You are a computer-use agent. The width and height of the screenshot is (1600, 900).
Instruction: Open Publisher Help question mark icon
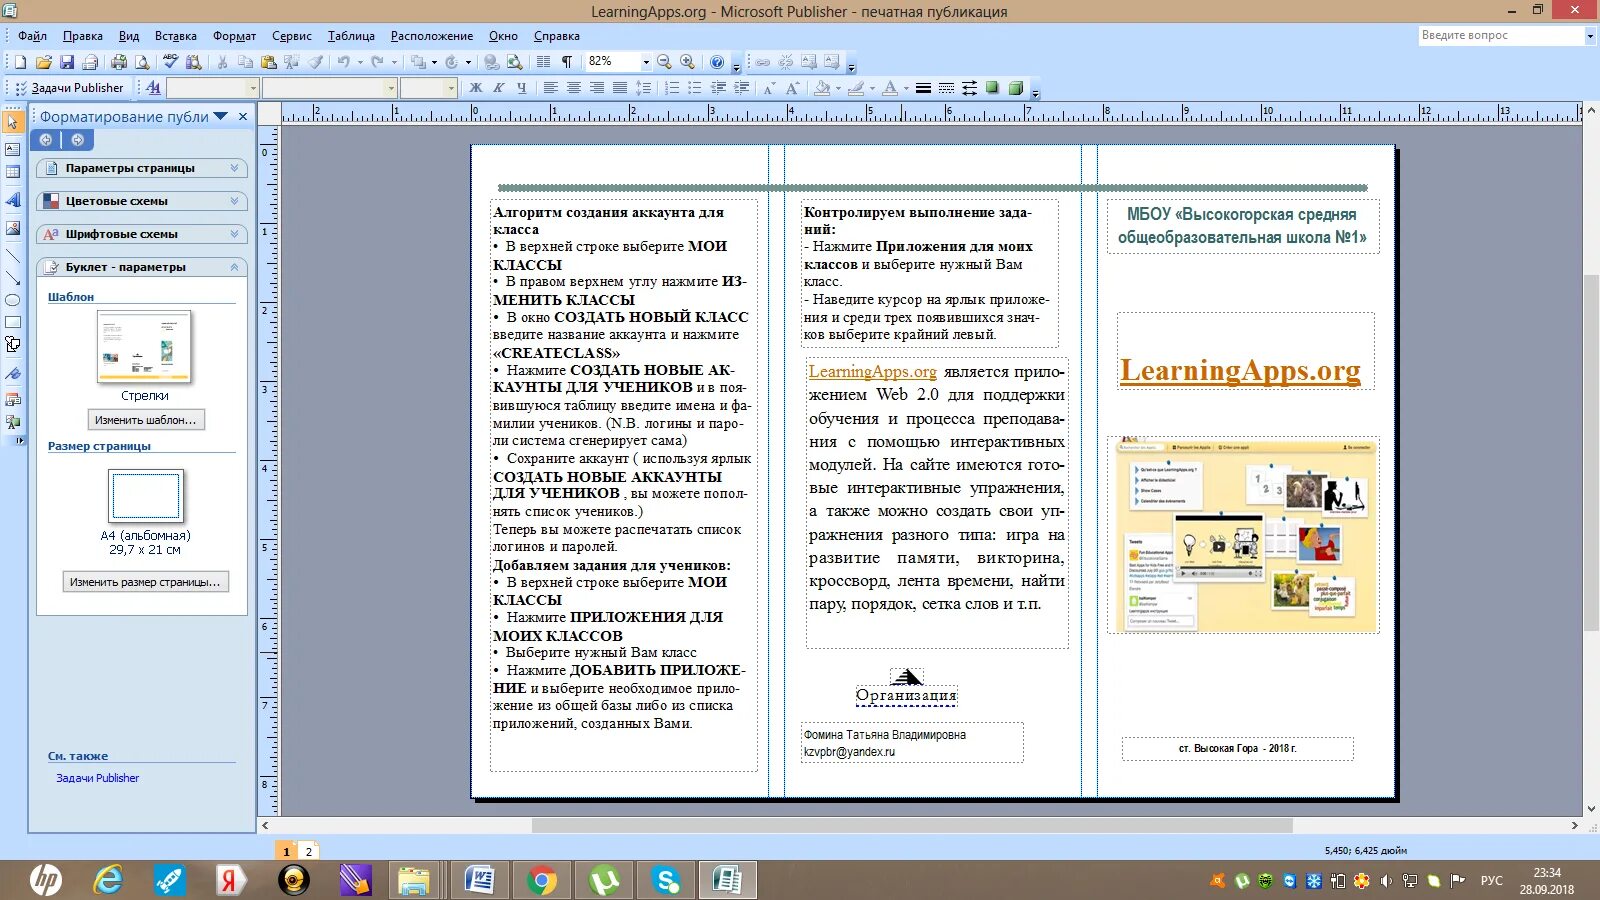[x=716, y=62]
